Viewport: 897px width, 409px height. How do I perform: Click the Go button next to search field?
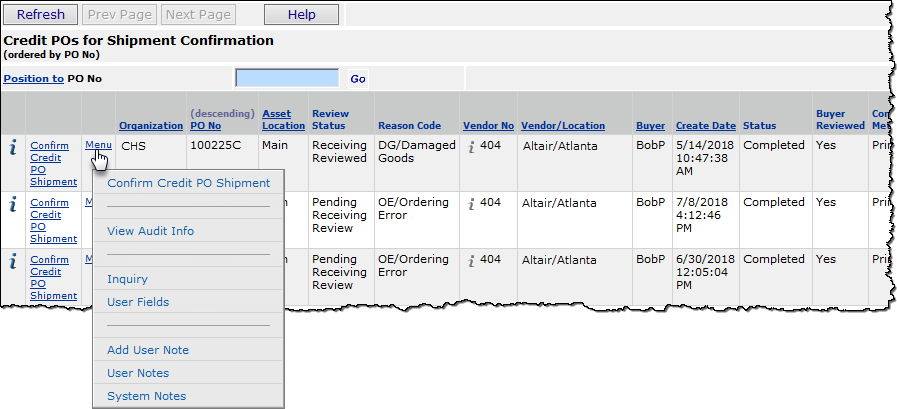358,78
